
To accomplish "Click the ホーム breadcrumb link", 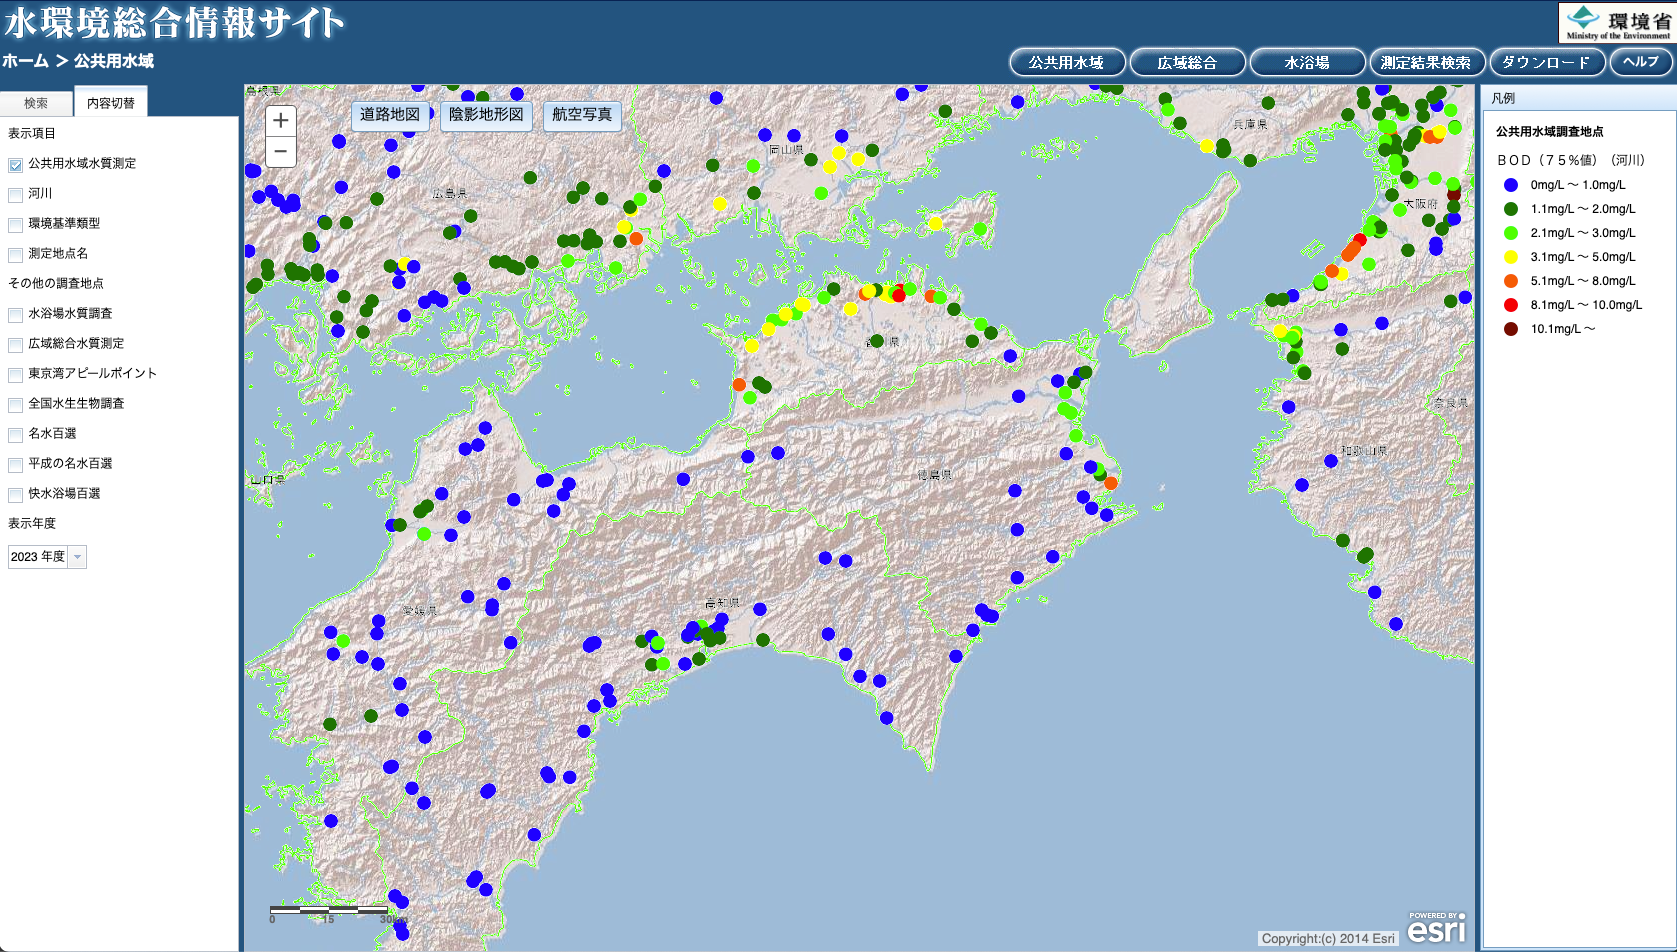I will (x=25, y=61).
